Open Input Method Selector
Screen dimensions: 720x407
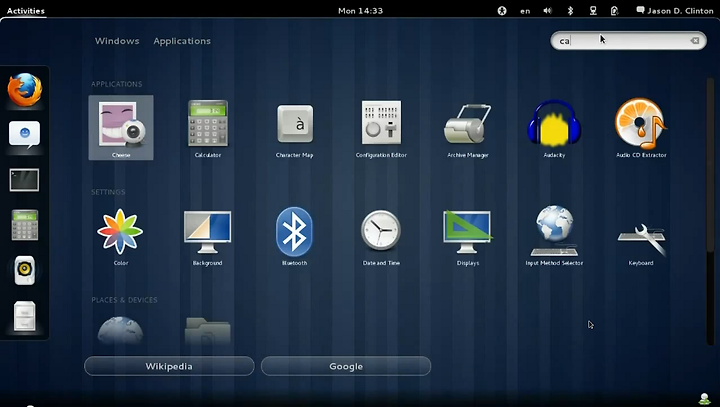coord(554,236)
